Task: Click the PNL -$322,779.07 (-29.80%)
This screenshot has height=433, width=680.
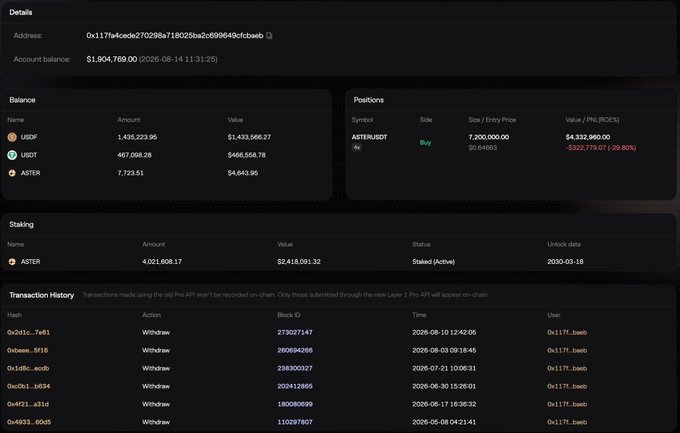Action: click(x=601, y=148)
